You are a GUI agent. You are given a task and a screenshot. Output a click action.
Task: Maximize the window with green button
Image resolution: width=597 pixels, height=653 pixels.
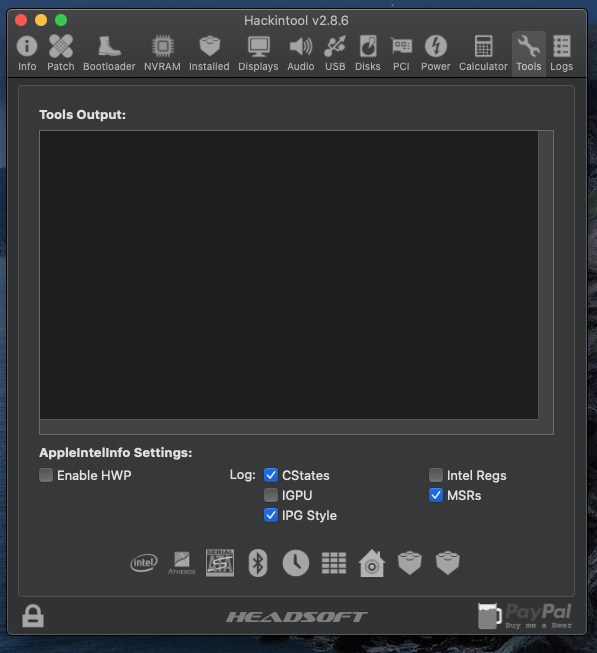coord(61,20)
